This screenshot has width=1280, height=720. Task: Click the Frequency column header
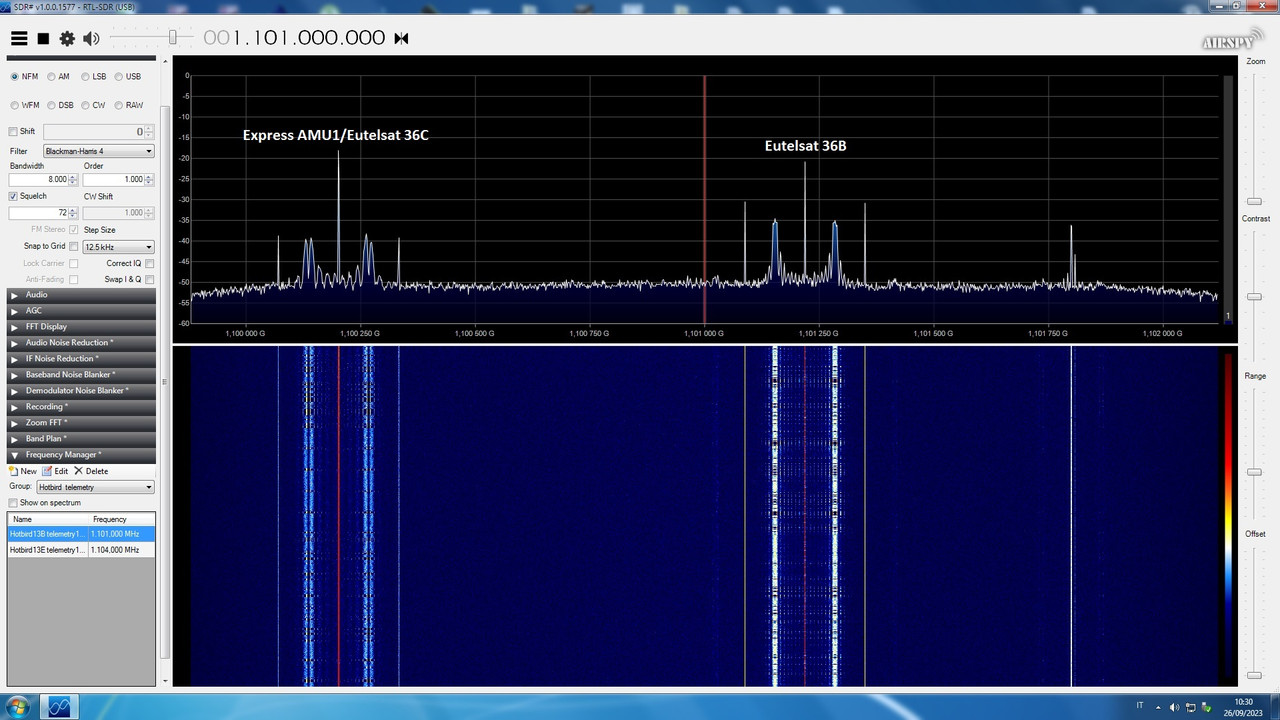click(x=122, y=519)
